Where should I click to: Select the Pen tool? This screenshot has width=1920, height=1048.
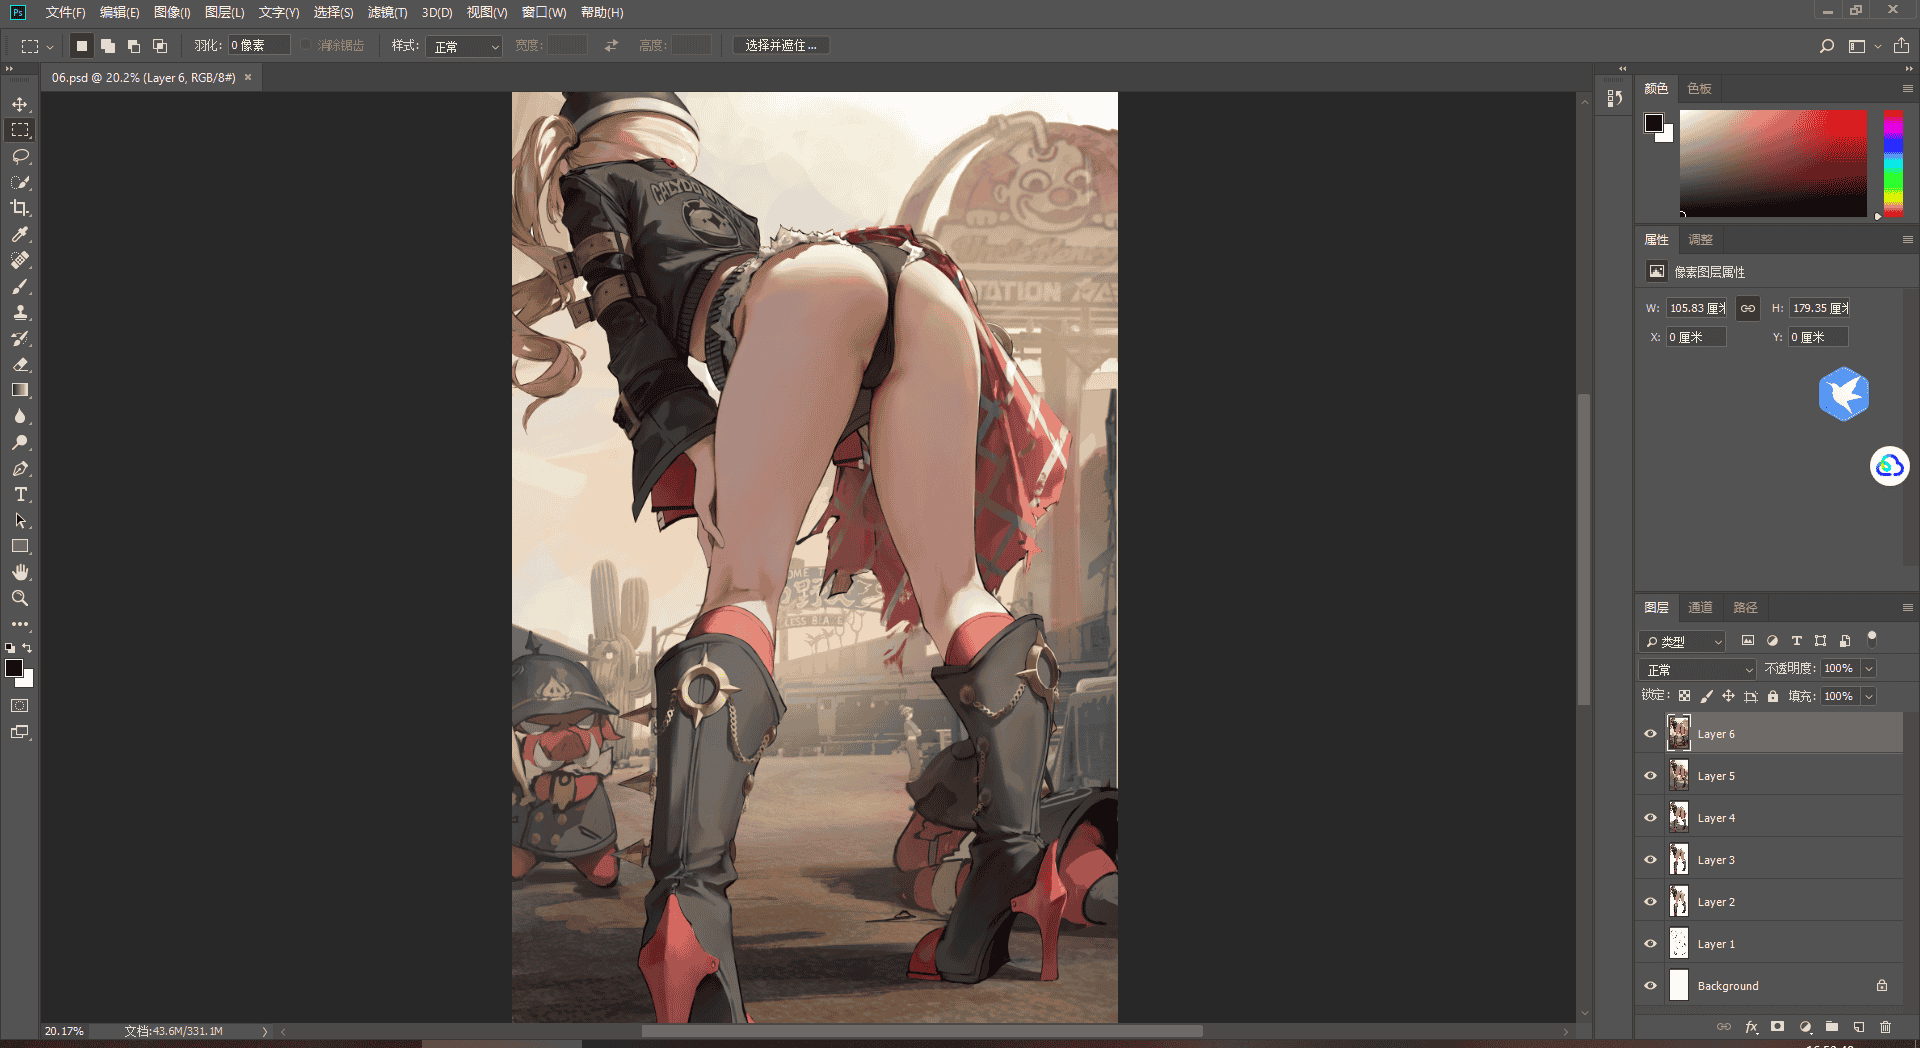pyautogui.click(x=20, y=468)
